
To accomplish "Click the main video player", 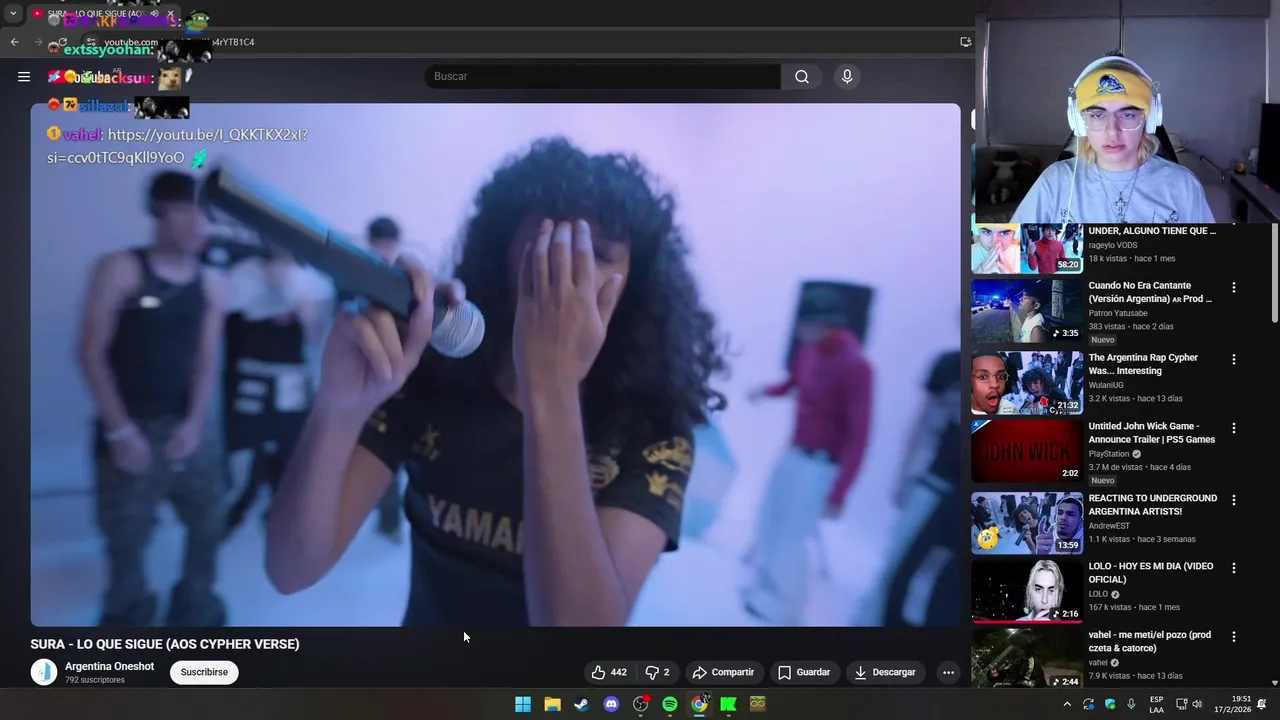I will pyautogui.click(x=495, y=365).
